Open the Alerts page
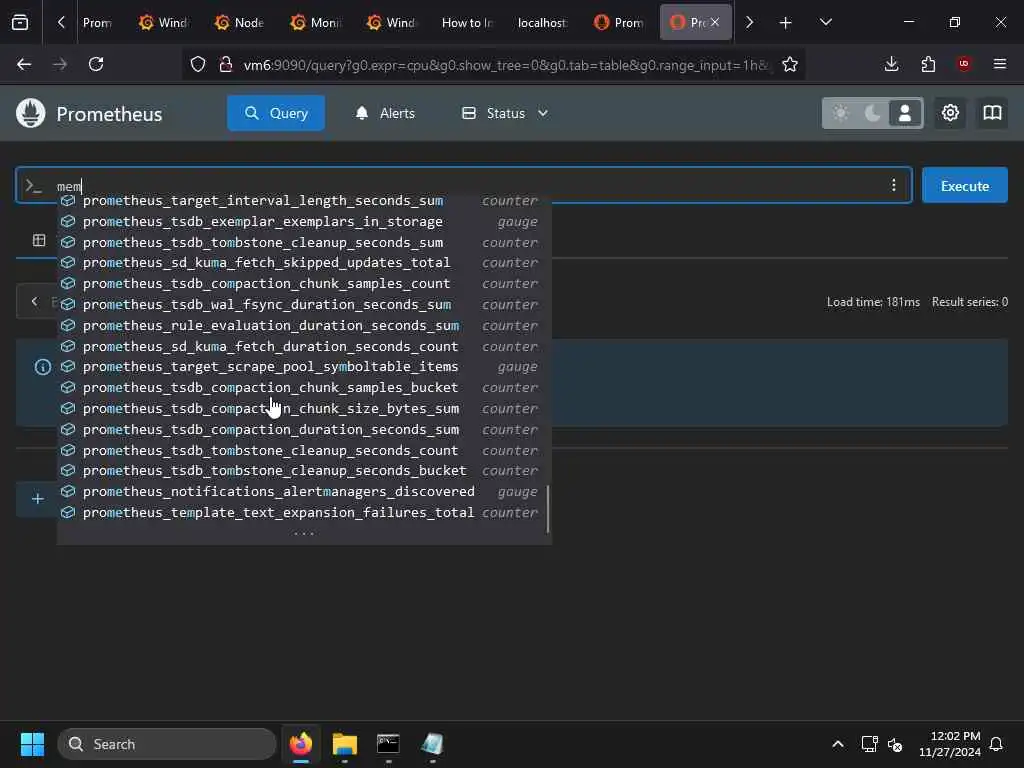This screenshot has height=768, width=1024. [385, 113]
